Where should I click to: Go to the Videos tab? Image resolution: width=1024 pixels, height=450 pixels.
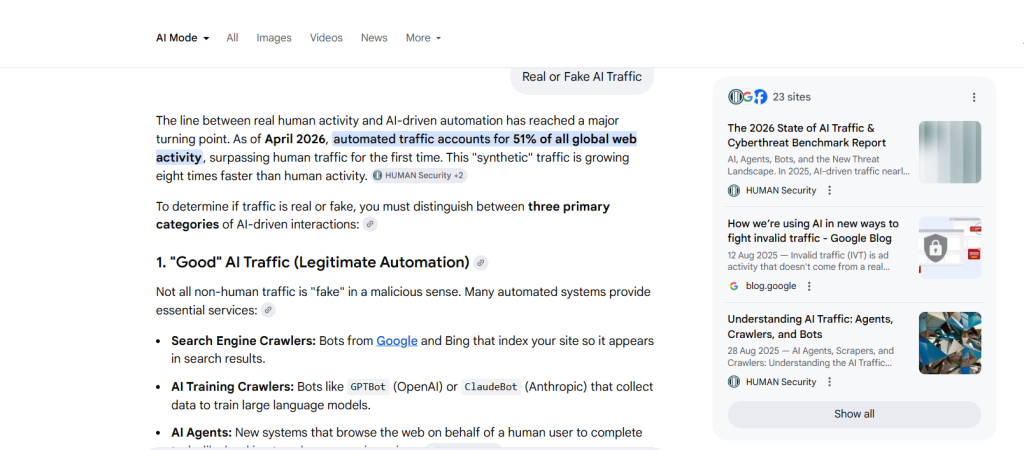(x=326, y=38)
